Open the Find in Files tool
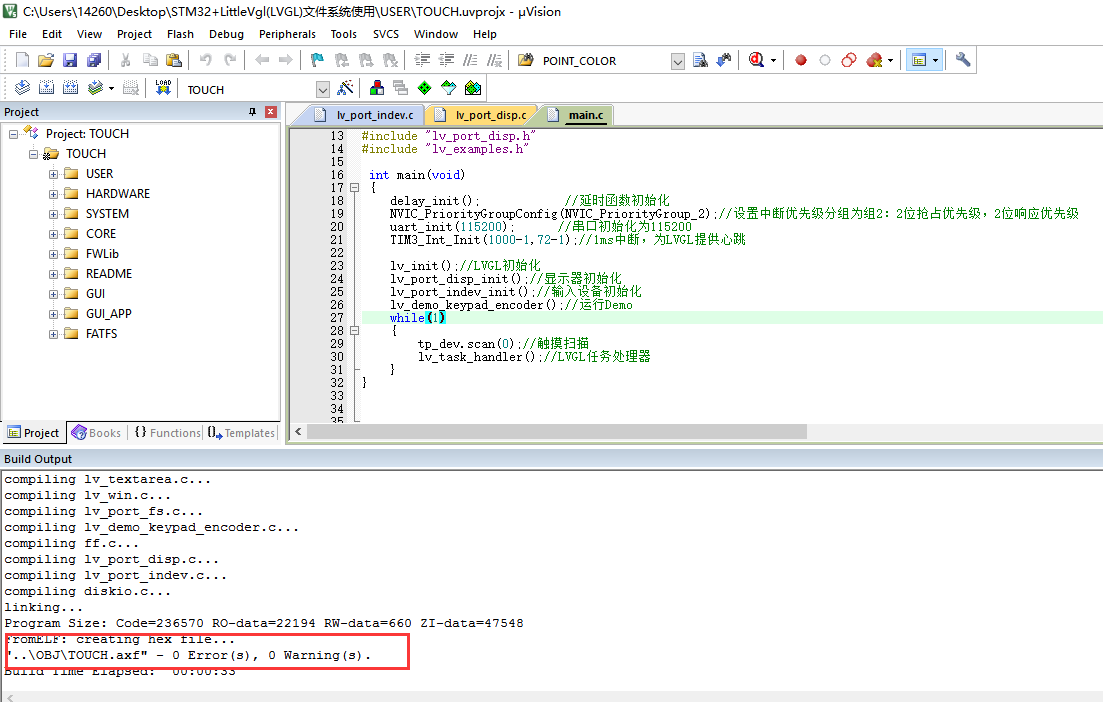Screen dimensions: 1103x702 [x=700, y=59]
